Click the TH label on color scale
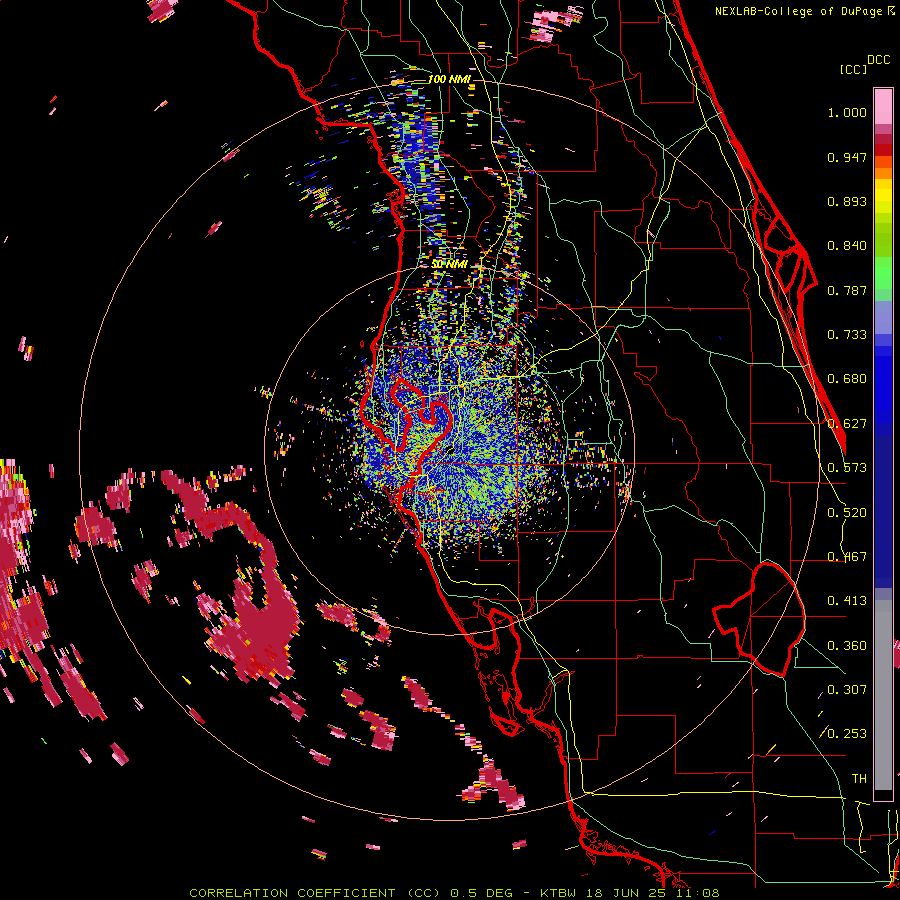 859,779
